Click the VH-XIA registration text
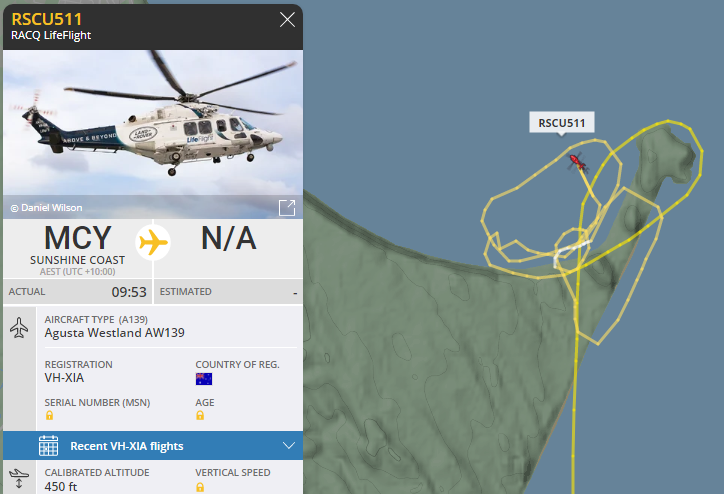 tap(64, 378)
